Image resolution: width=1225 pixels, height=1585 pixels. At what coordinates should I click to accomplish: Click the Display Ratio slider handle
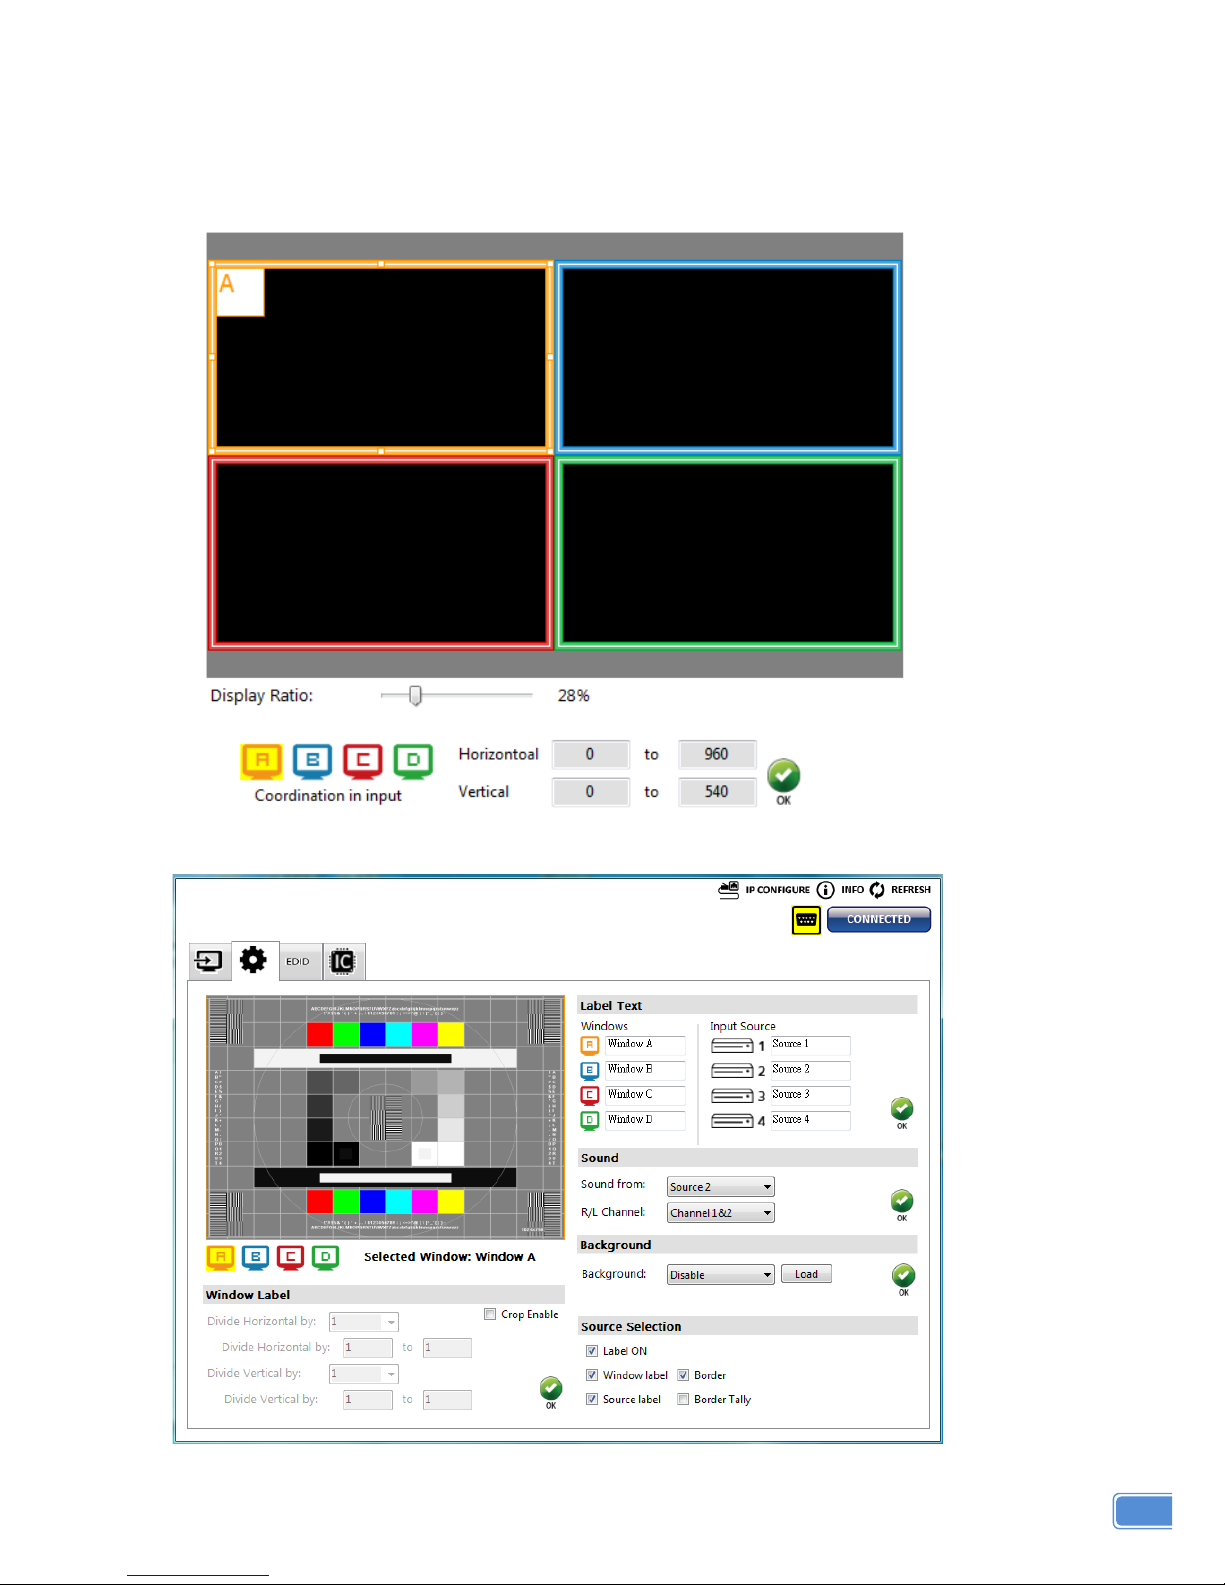pos(415,695)
